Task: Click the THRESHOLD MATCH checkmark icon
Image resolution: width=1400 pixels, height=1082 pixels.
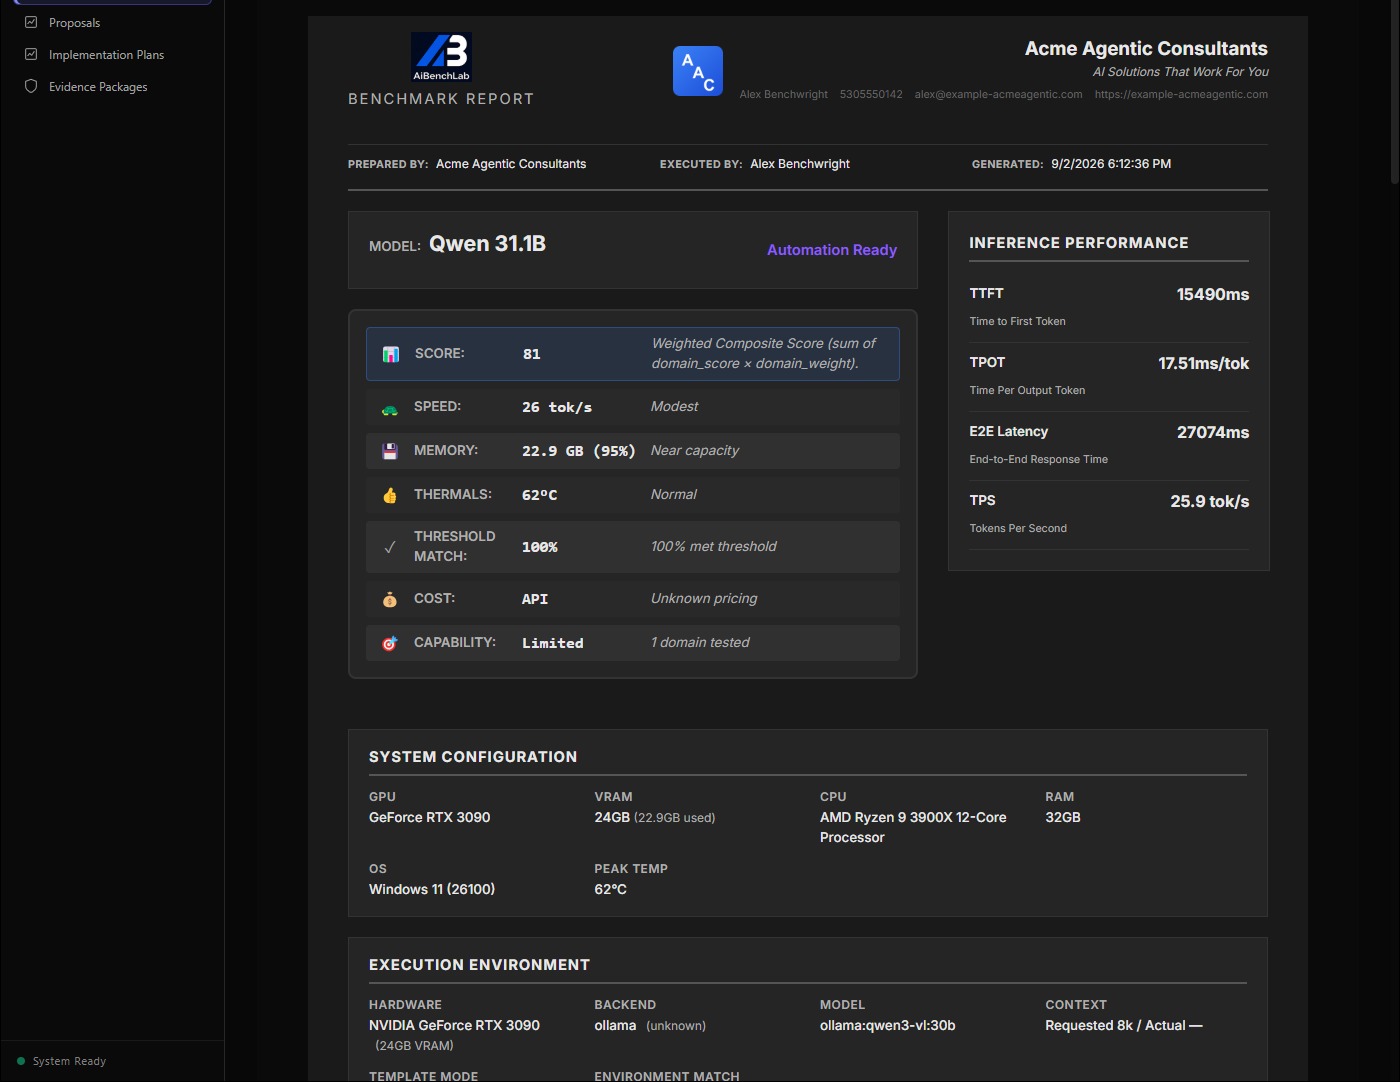Action: point(390,547)
